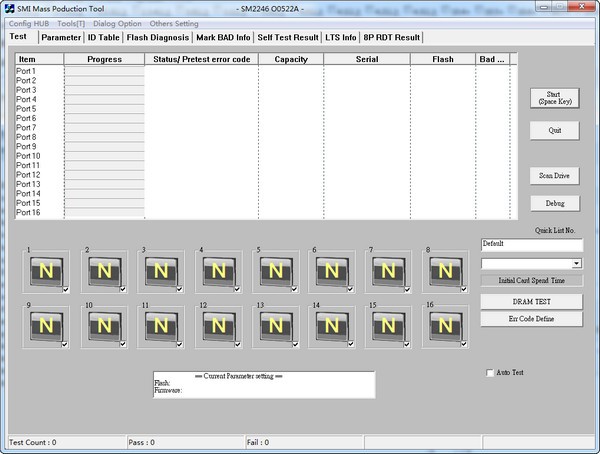Click the port 13 status N icon
The image size is (600, 454).
click(x=276, y=326)
